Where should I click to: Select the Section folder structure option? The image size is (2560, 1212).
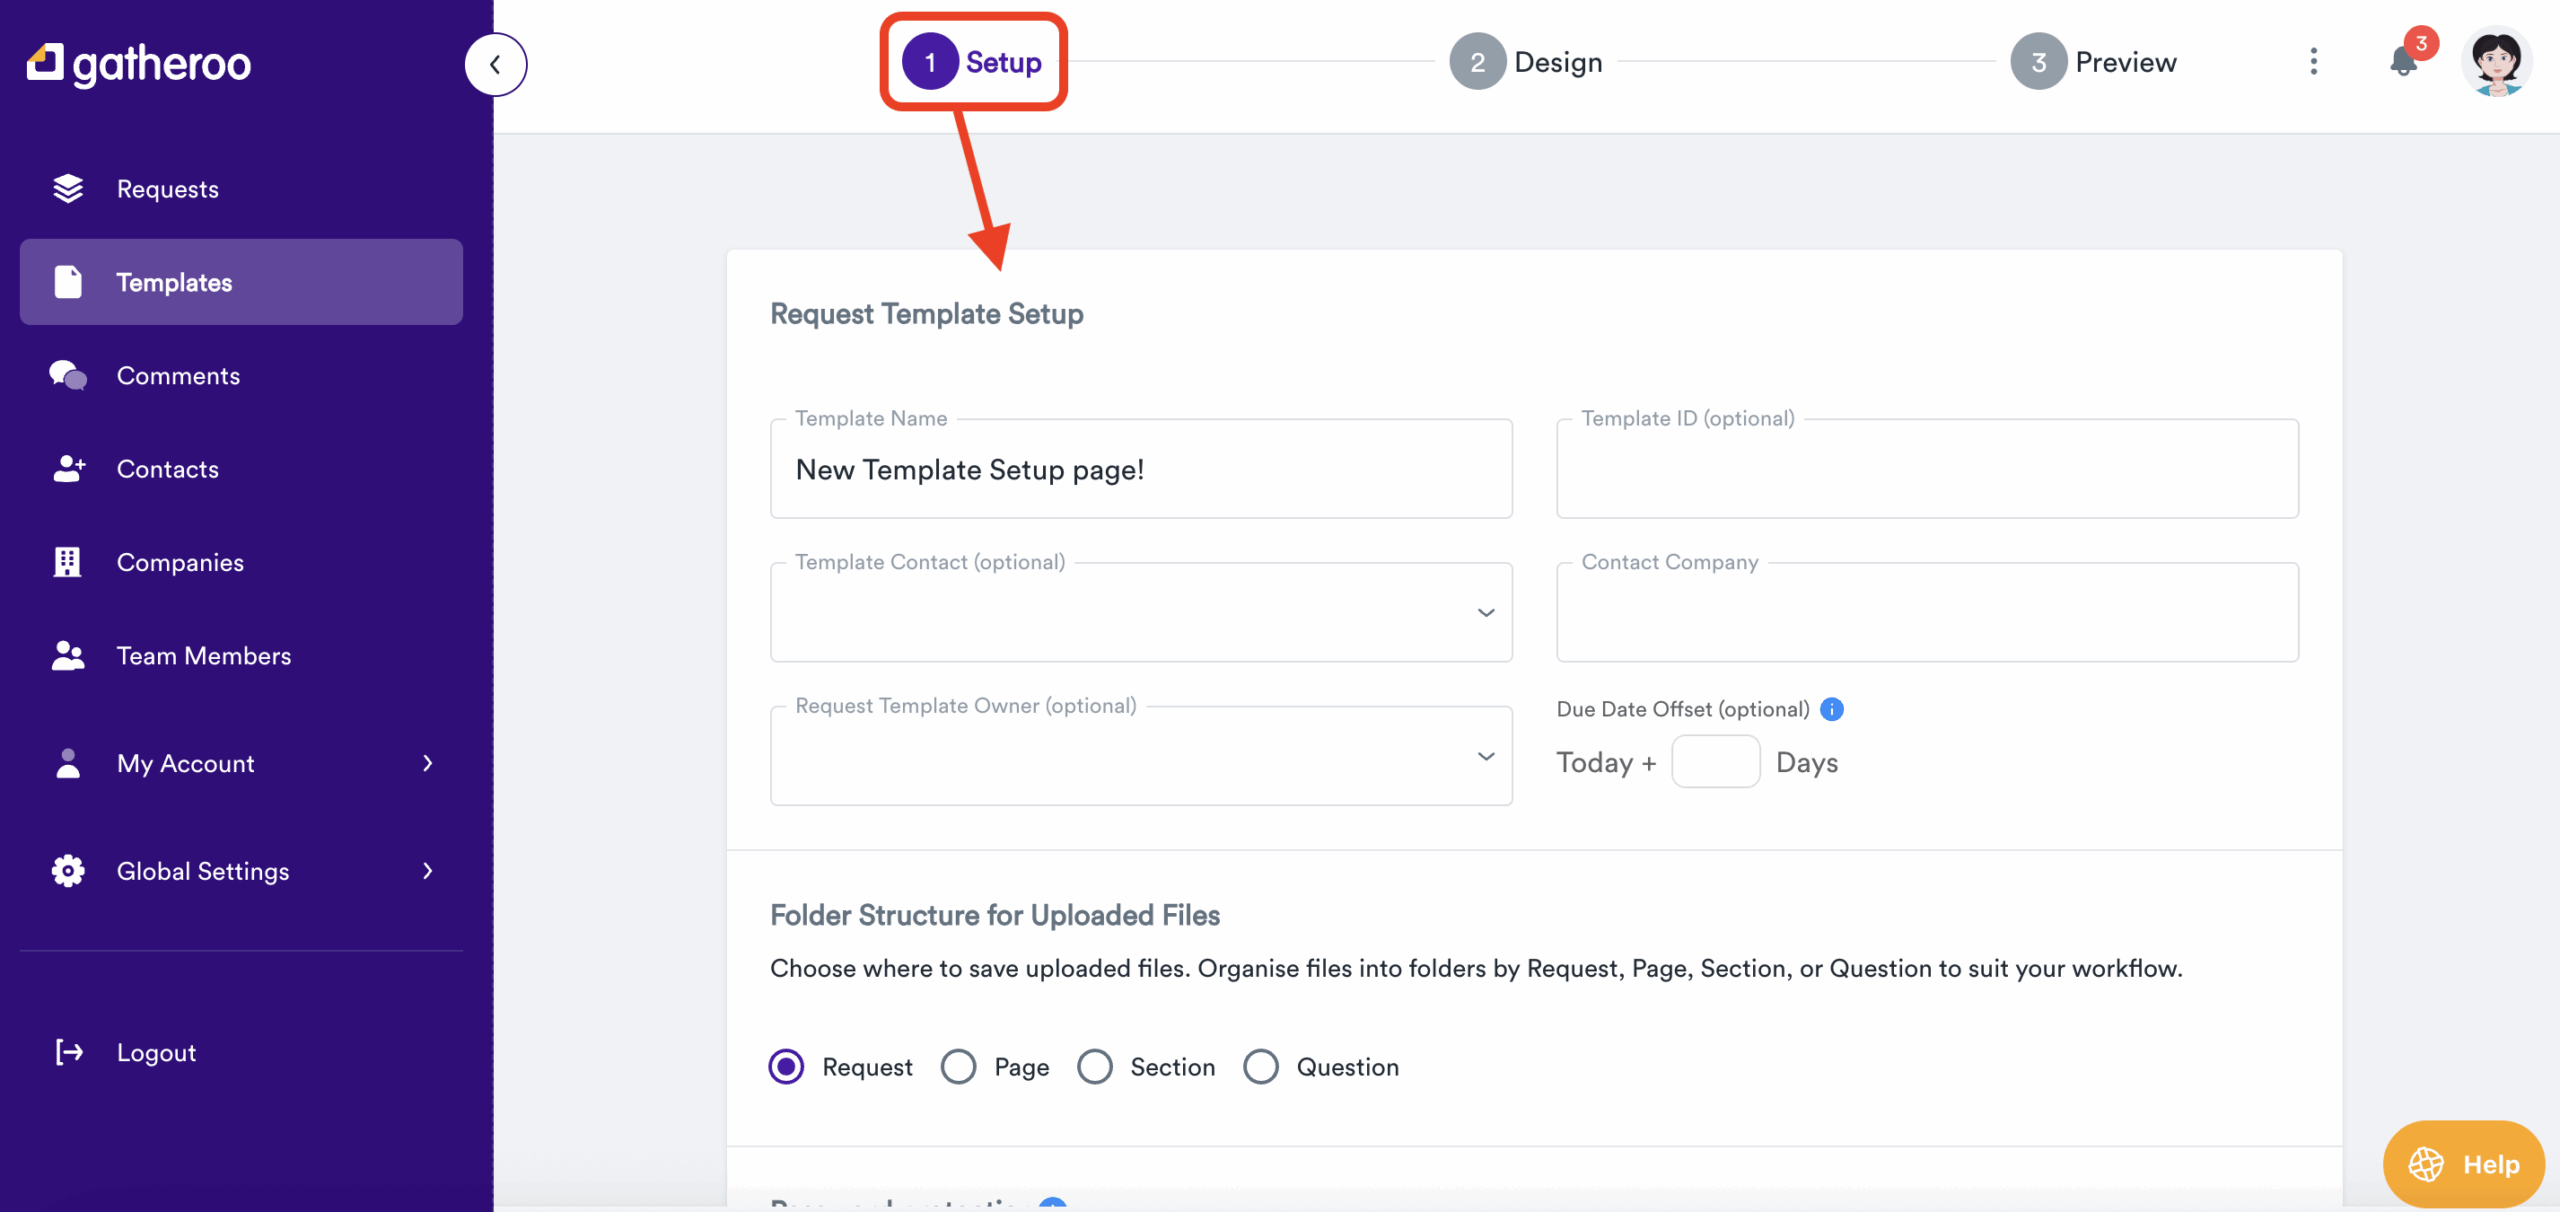tap(1095, 1067)
